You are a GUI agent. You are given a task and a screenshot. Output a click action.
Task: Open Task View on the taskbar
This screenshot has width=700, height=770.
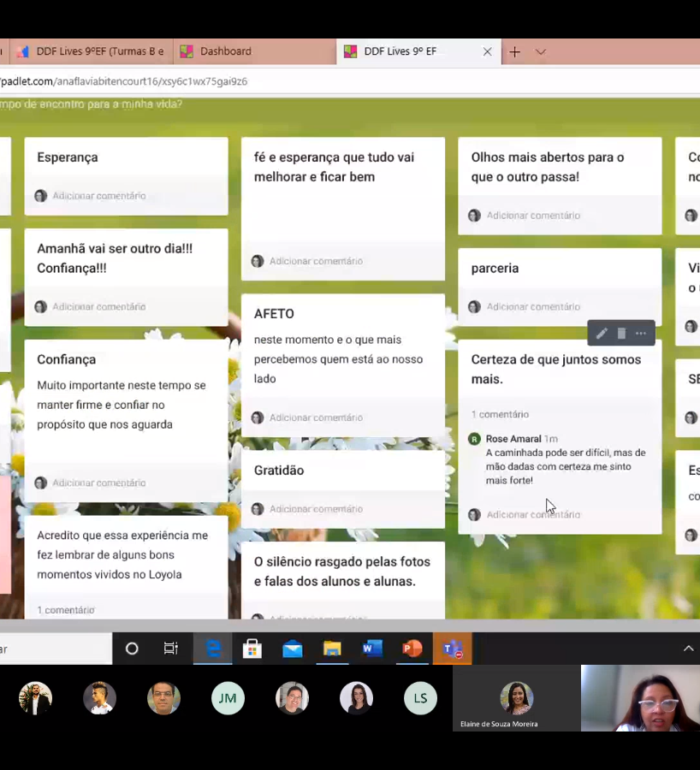(171, 649)
